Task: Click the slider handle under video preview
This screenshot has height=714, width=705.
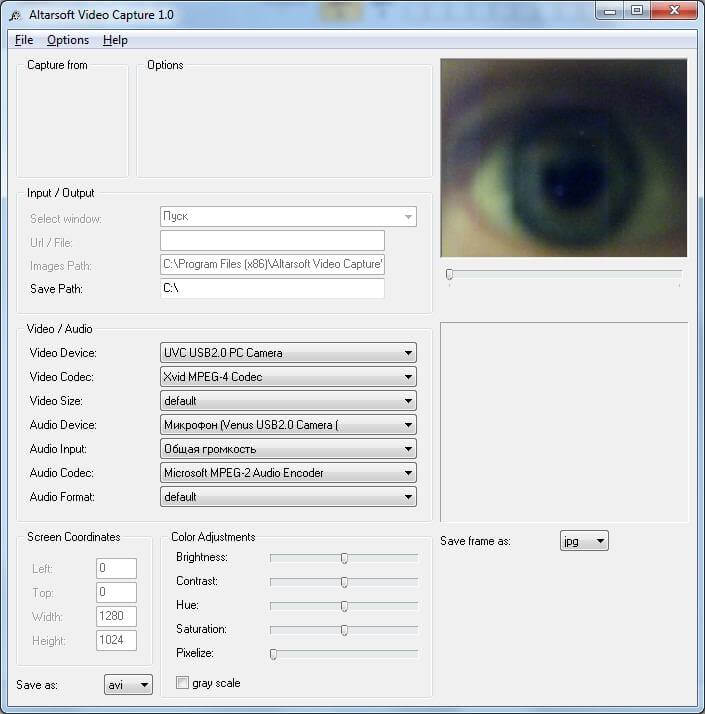Action: point(450,274)
